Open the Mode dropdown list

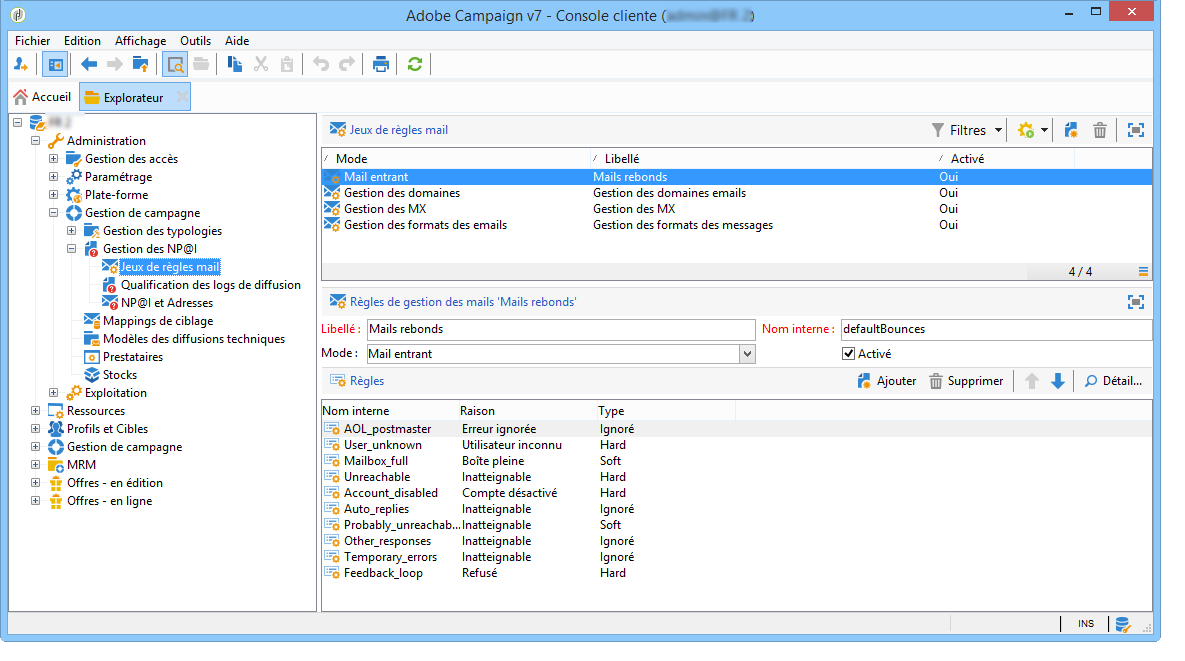coord(747,354)
